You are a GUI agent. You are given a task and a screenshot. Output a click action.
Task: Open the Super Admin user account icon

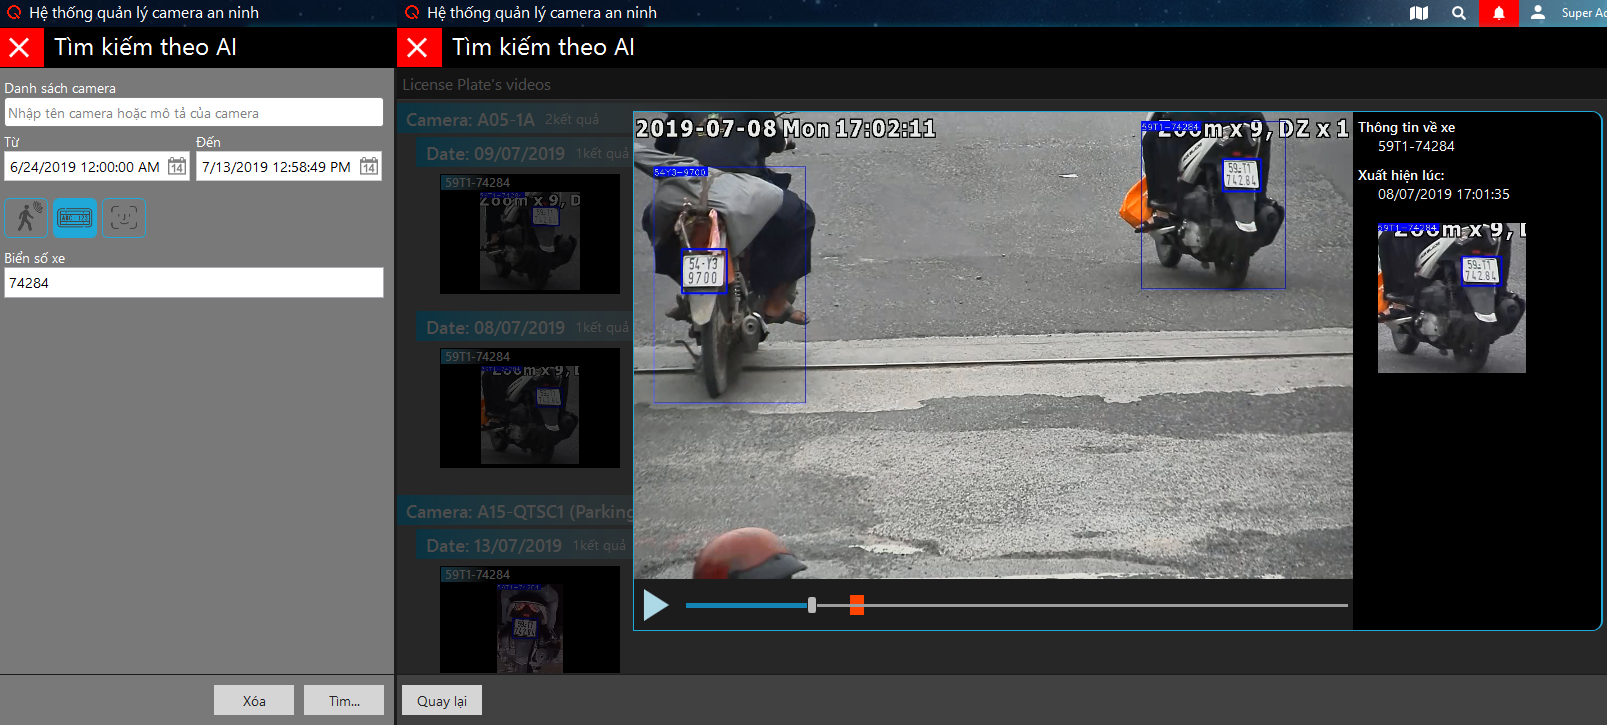coord(1538,13)
